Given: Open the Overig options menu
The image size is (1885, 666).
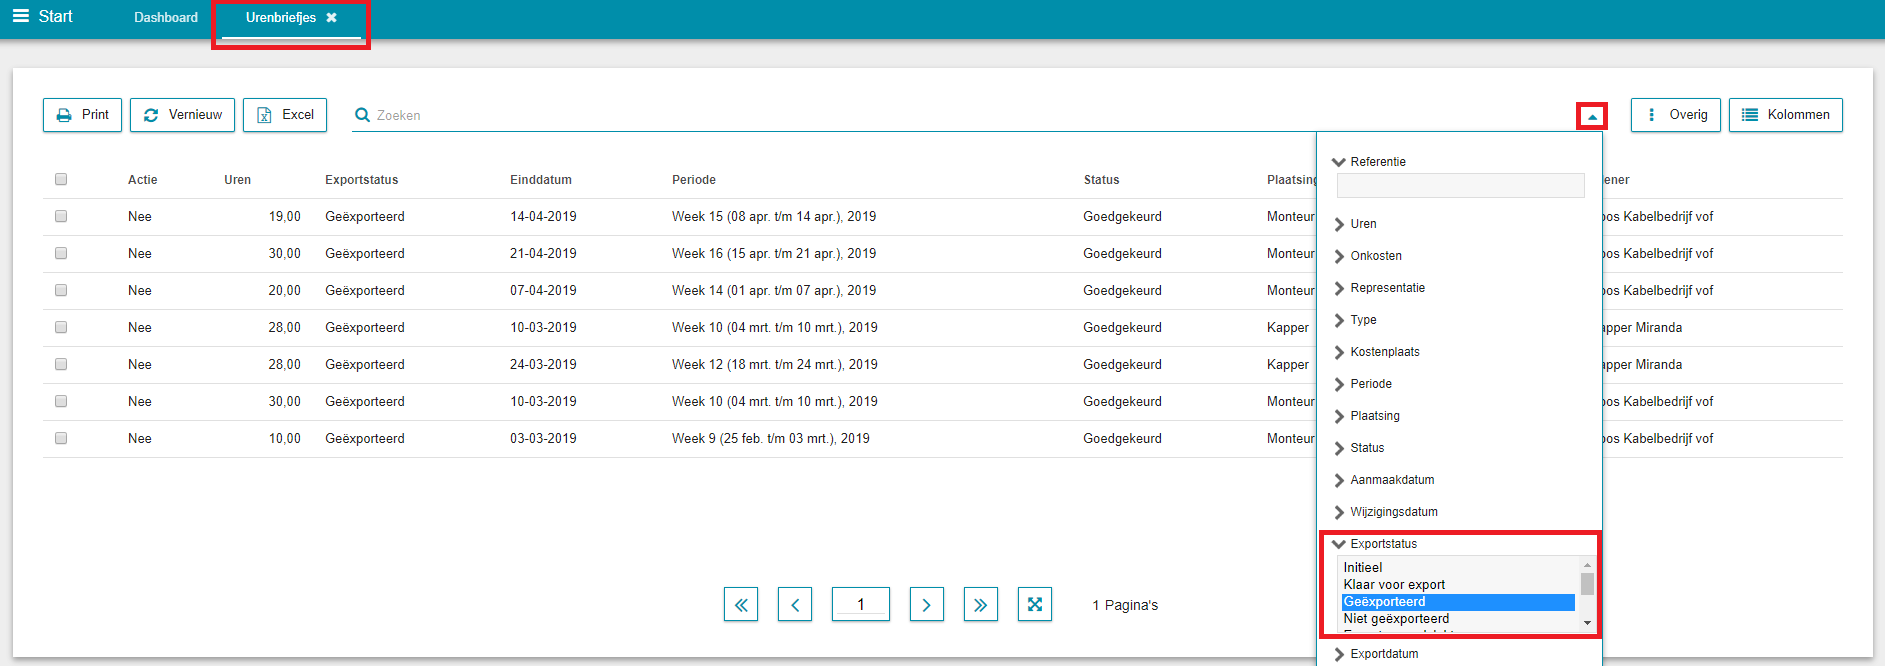Looking at the screenshot, I should click(1676, 115).
